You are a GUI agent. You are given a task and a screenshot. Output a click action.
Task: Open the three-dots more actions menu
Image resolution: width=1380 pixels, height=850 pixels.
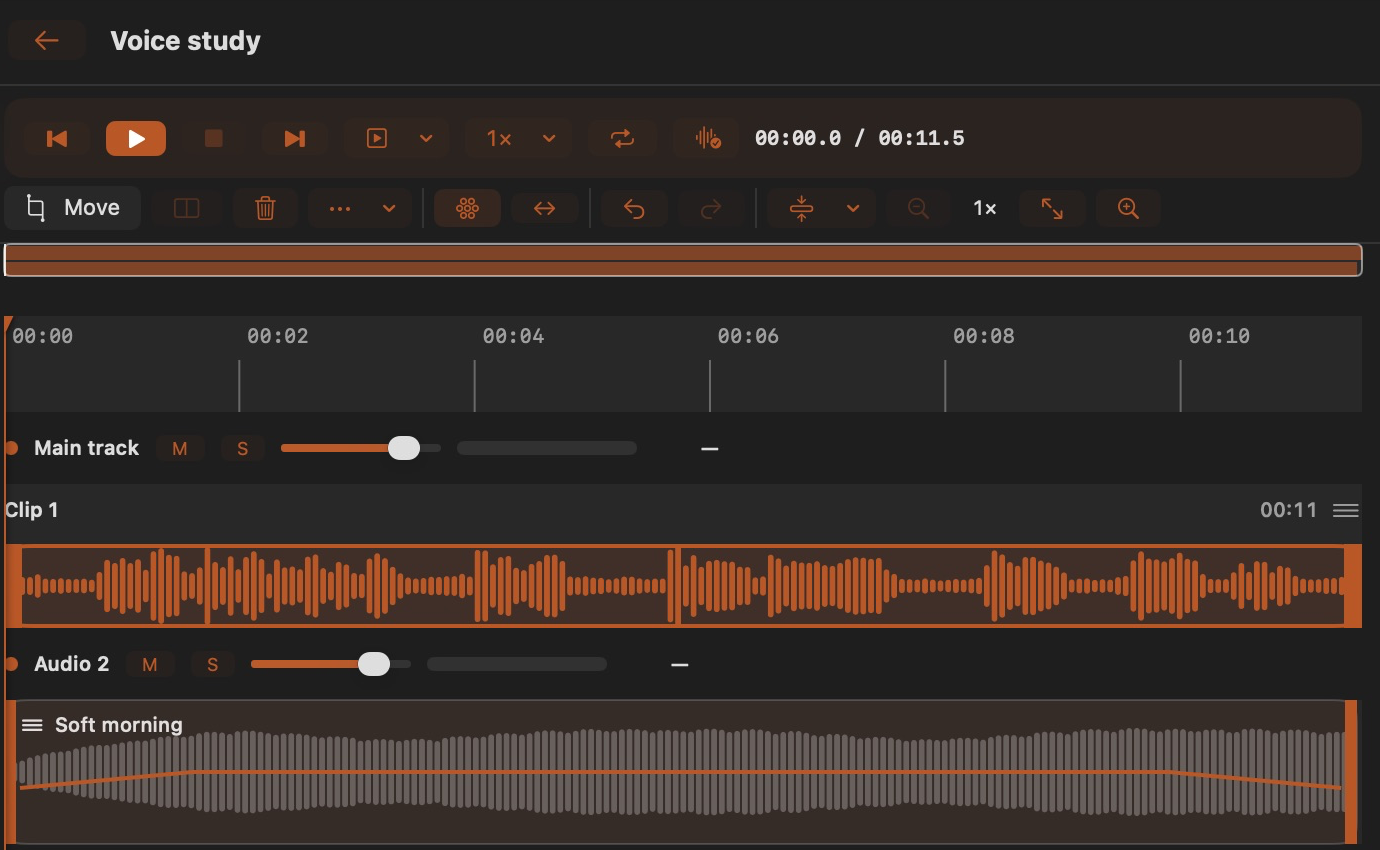point(340,208)
